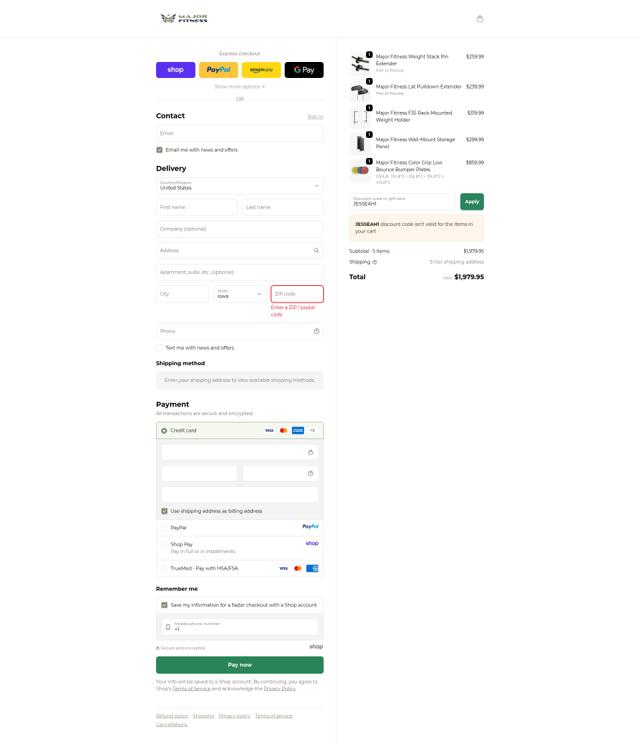Click the green Apply discount button
Viewport: 640px width, 741px height.
point(472,202)
